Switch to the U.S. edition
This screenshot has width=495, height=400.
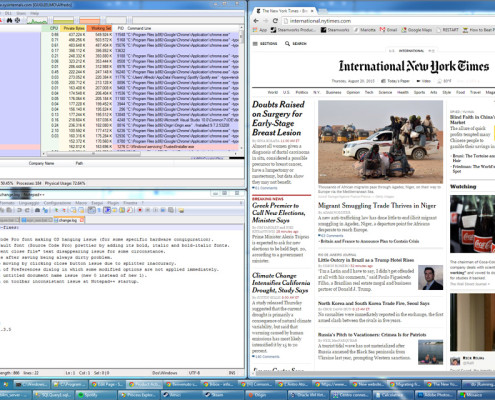coord(392,51)
